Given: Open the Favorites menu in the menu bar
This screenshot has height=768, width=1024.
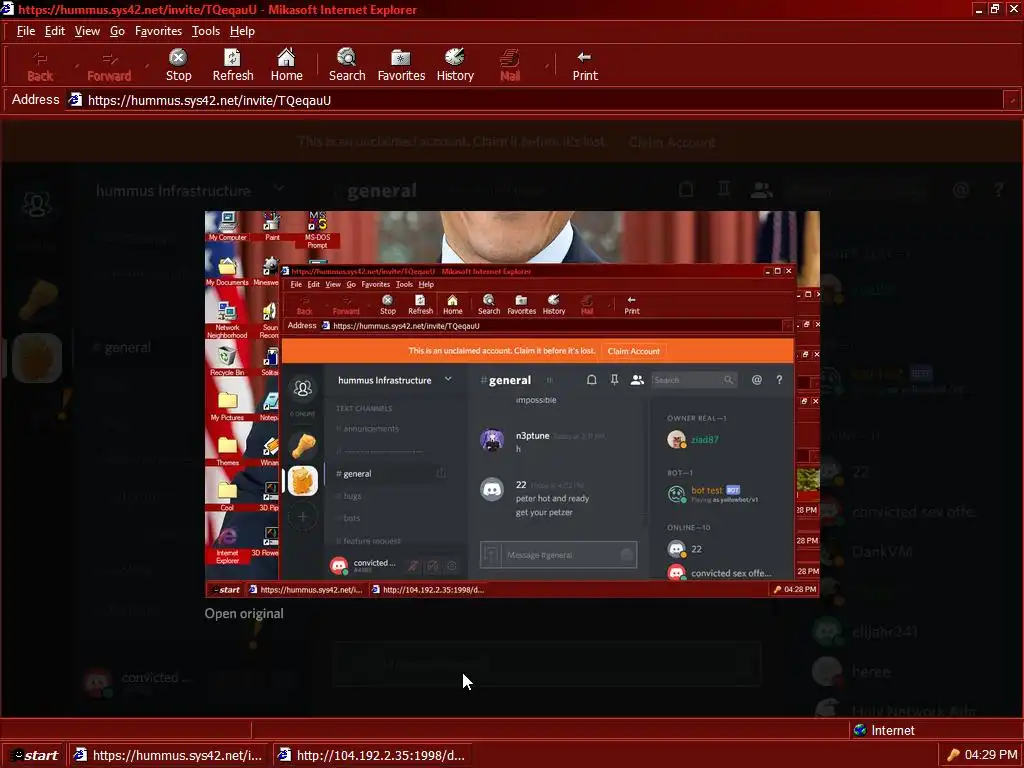Looking at the screenshot, I should click(x=158, y=31).
